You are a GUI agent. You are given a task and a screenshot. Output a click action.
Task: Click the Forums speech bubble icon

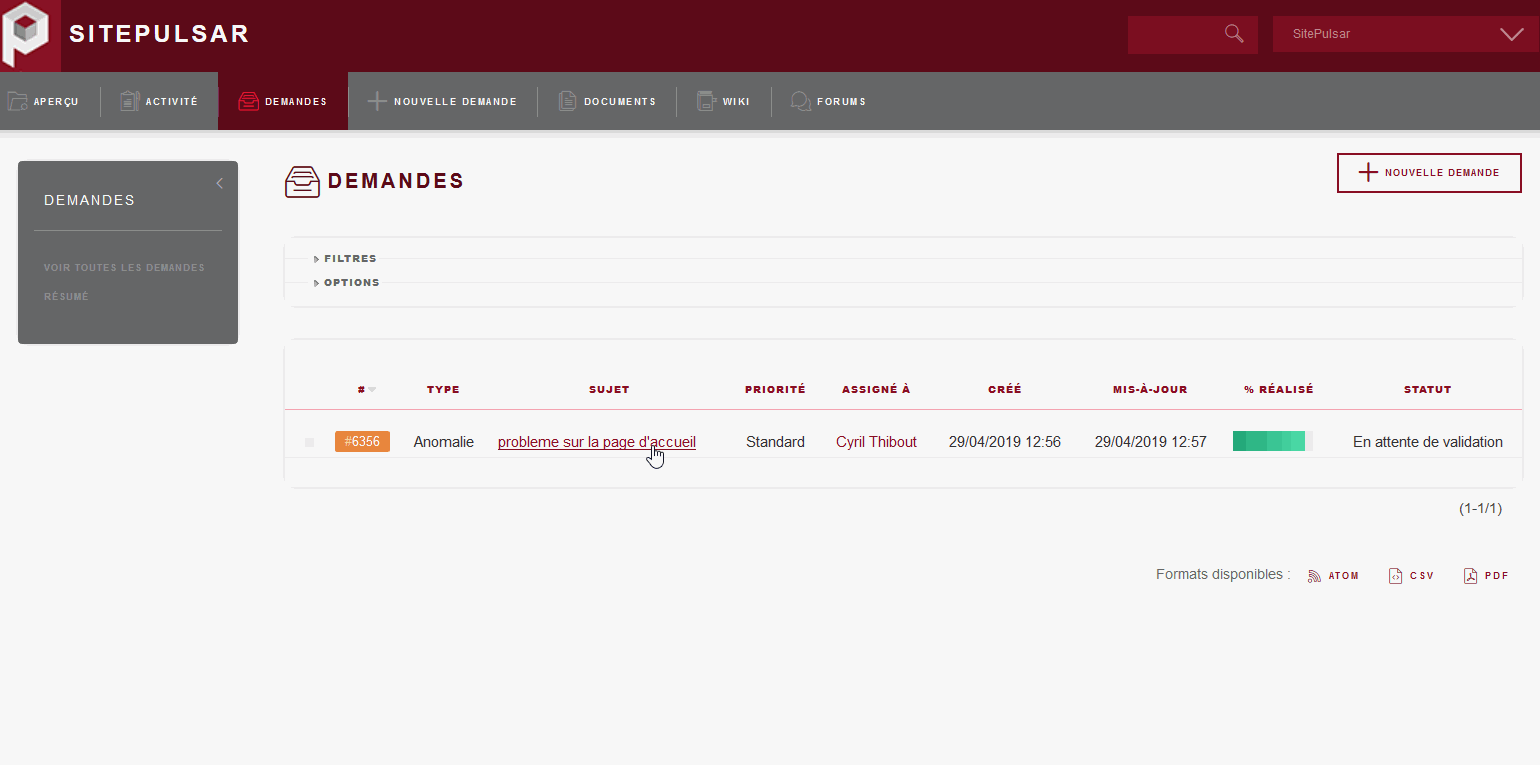pos(800,101)
